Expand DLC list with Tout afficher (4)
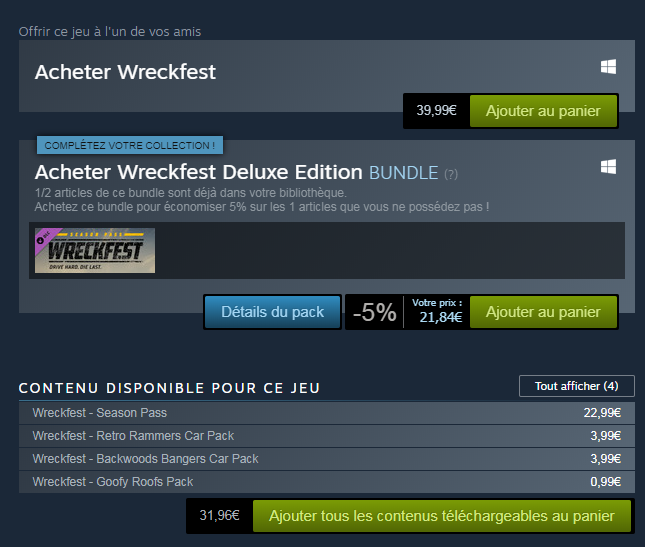The width and height of the screenshot is (645, 547). click(576, 386)
